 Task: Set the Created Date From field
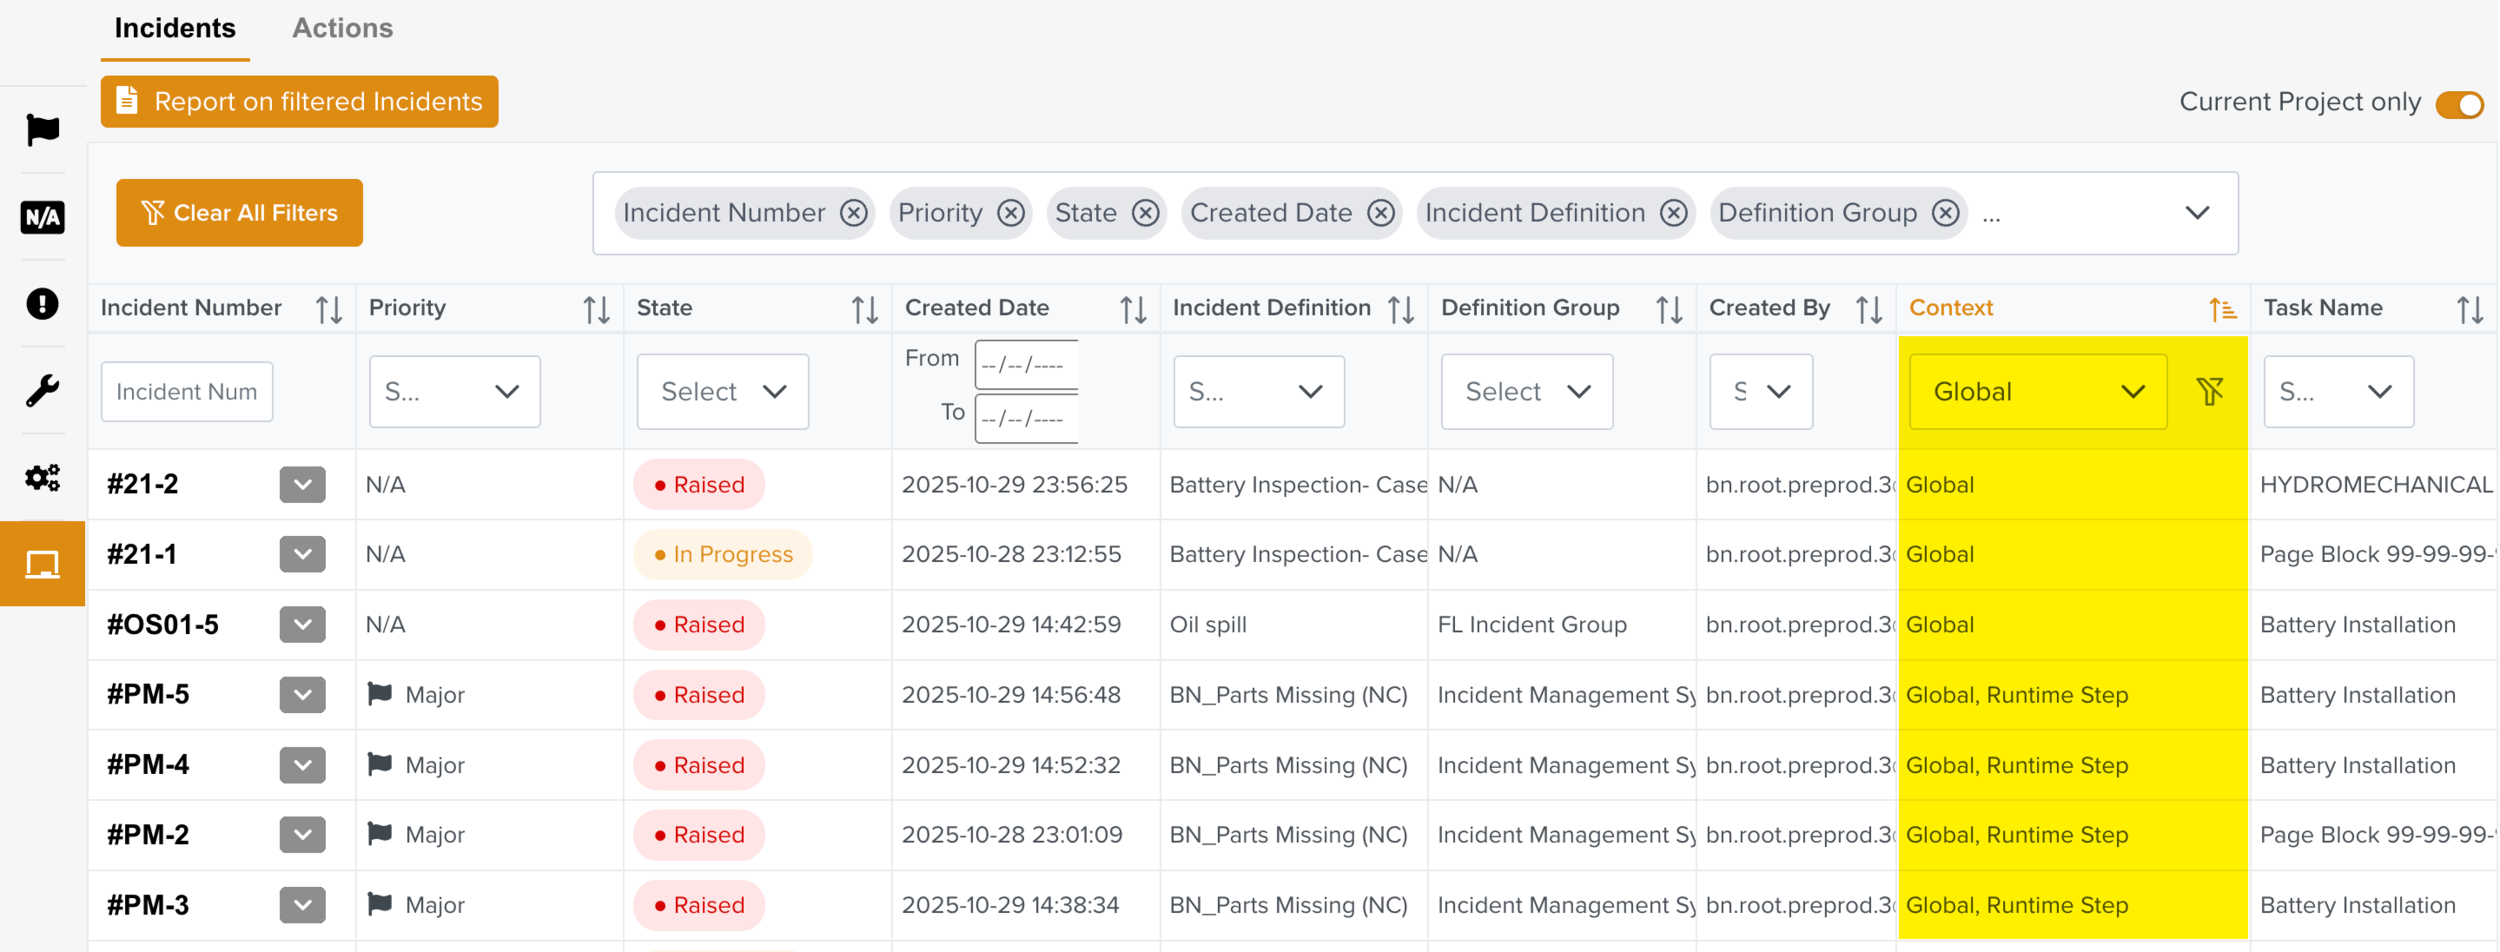(1027, 365)
